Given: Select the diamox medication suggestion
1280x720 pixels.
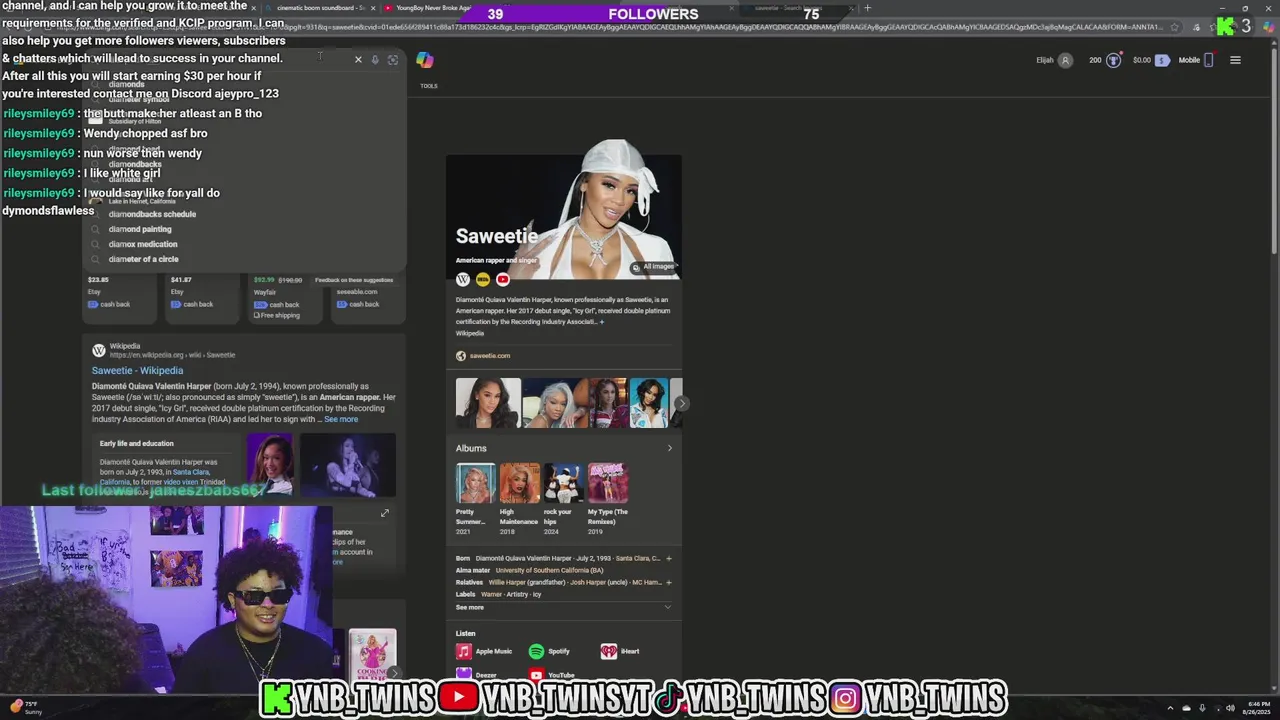Looking at the screenshot, I should tap(143, 244).
